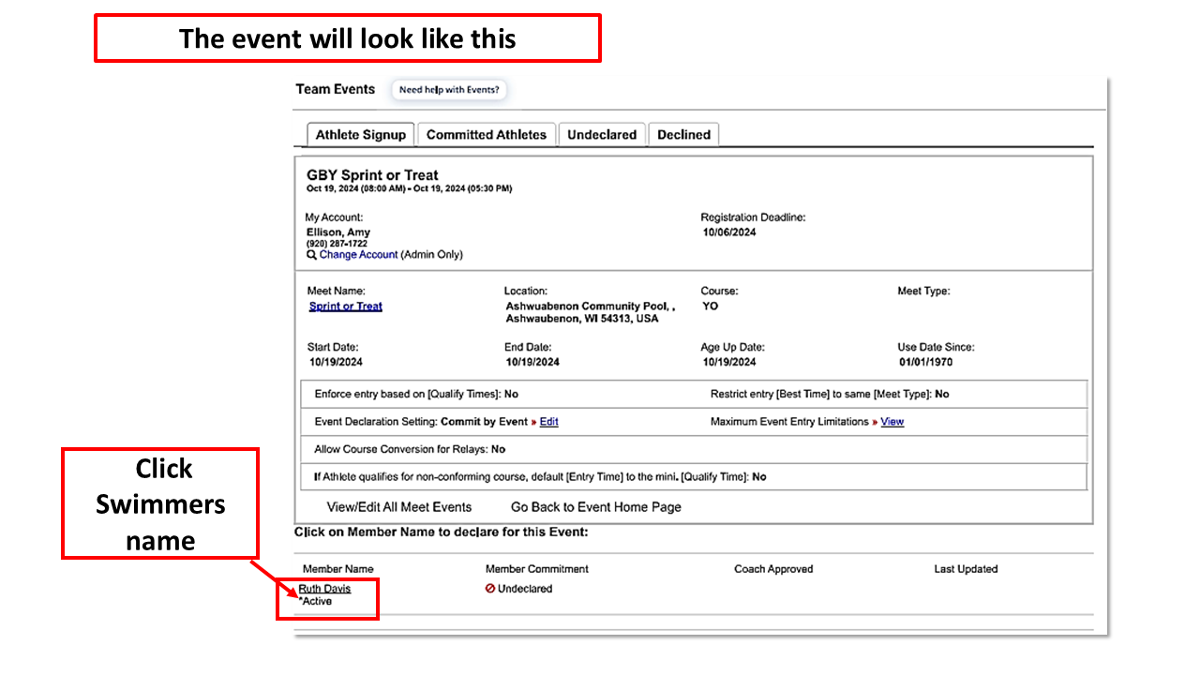
Task: Edit the Event Declaration Setting
Action: tap(549, 422)
